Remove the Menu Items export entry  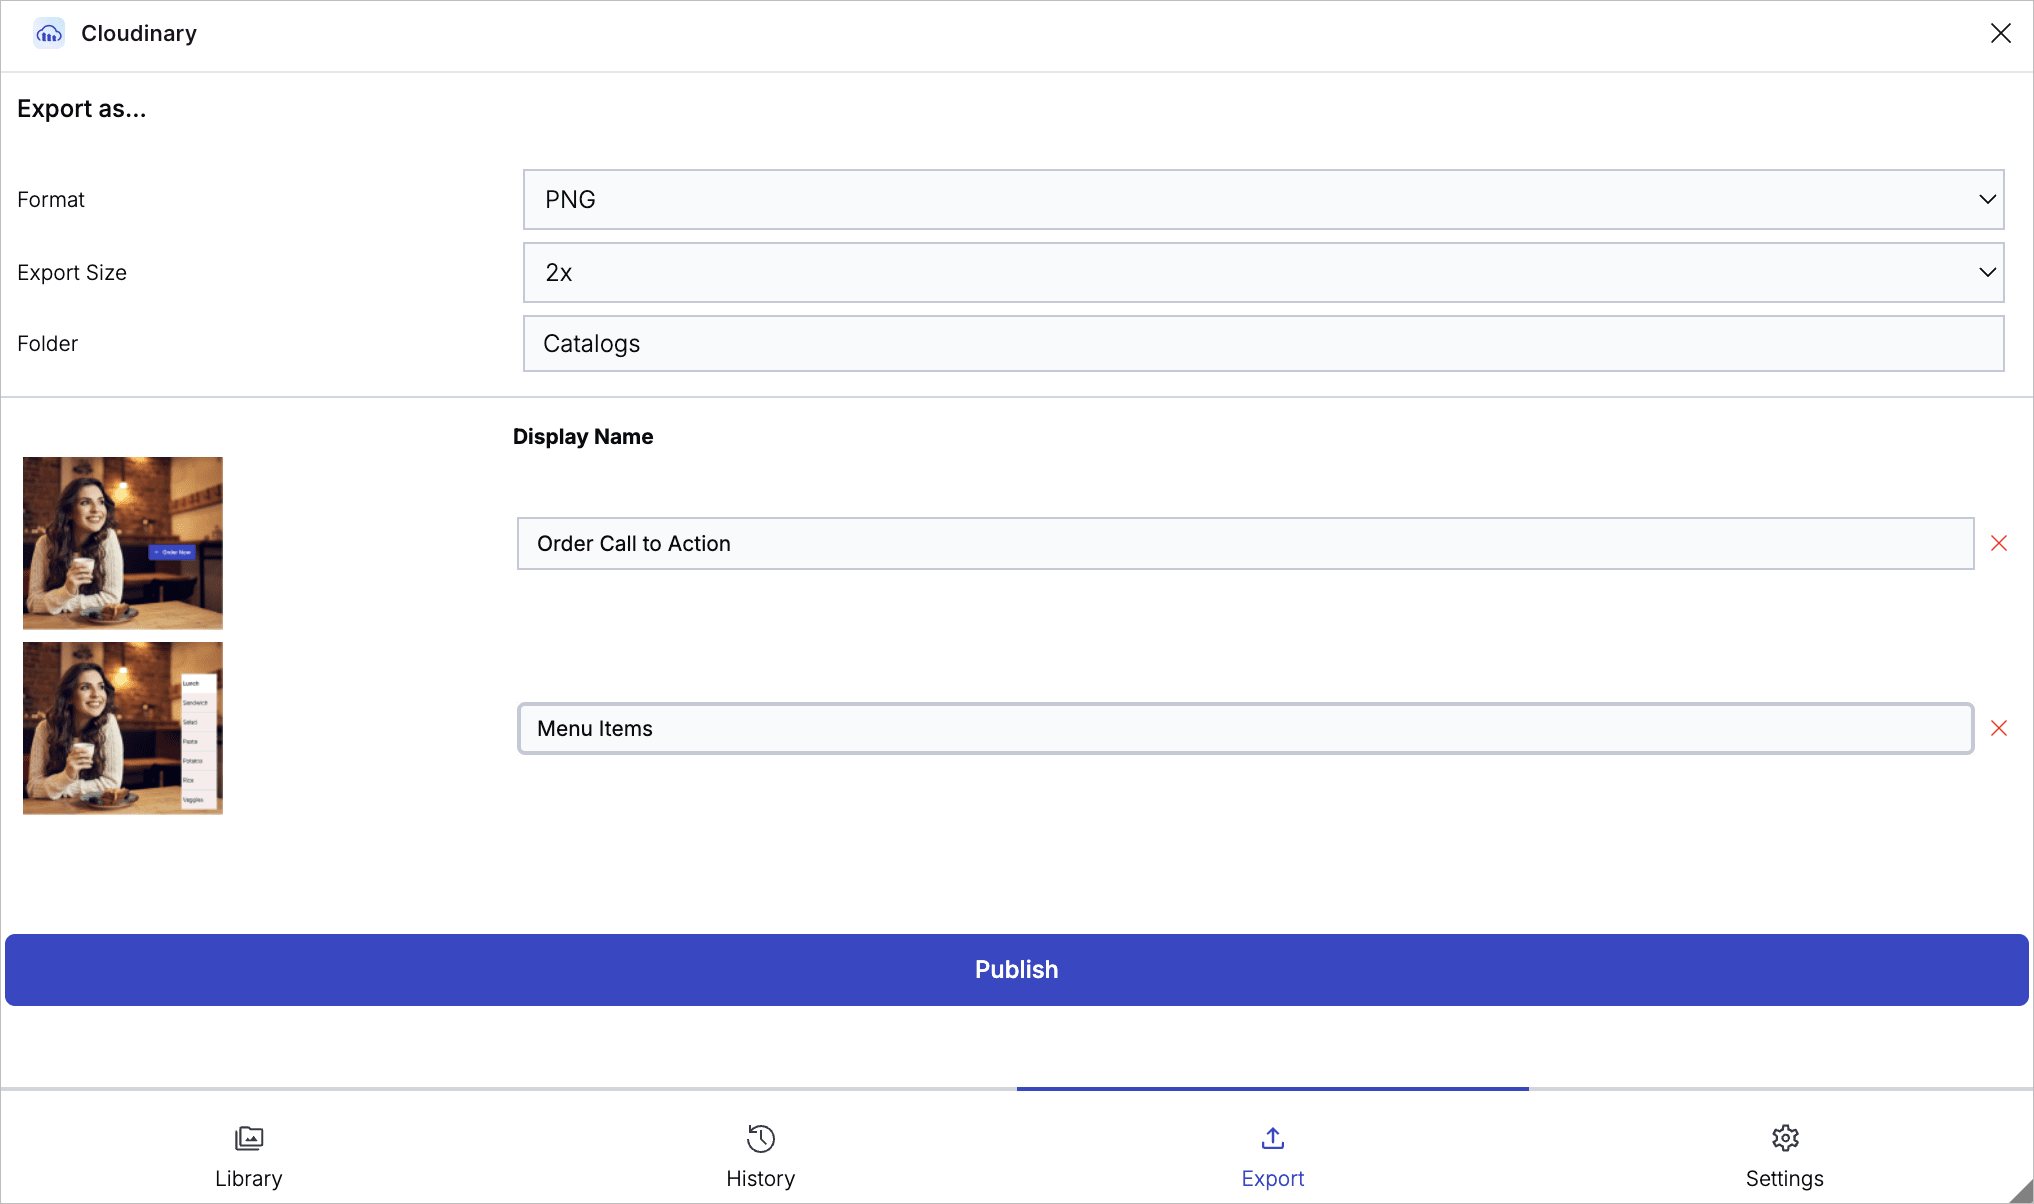coord(1998,728)
